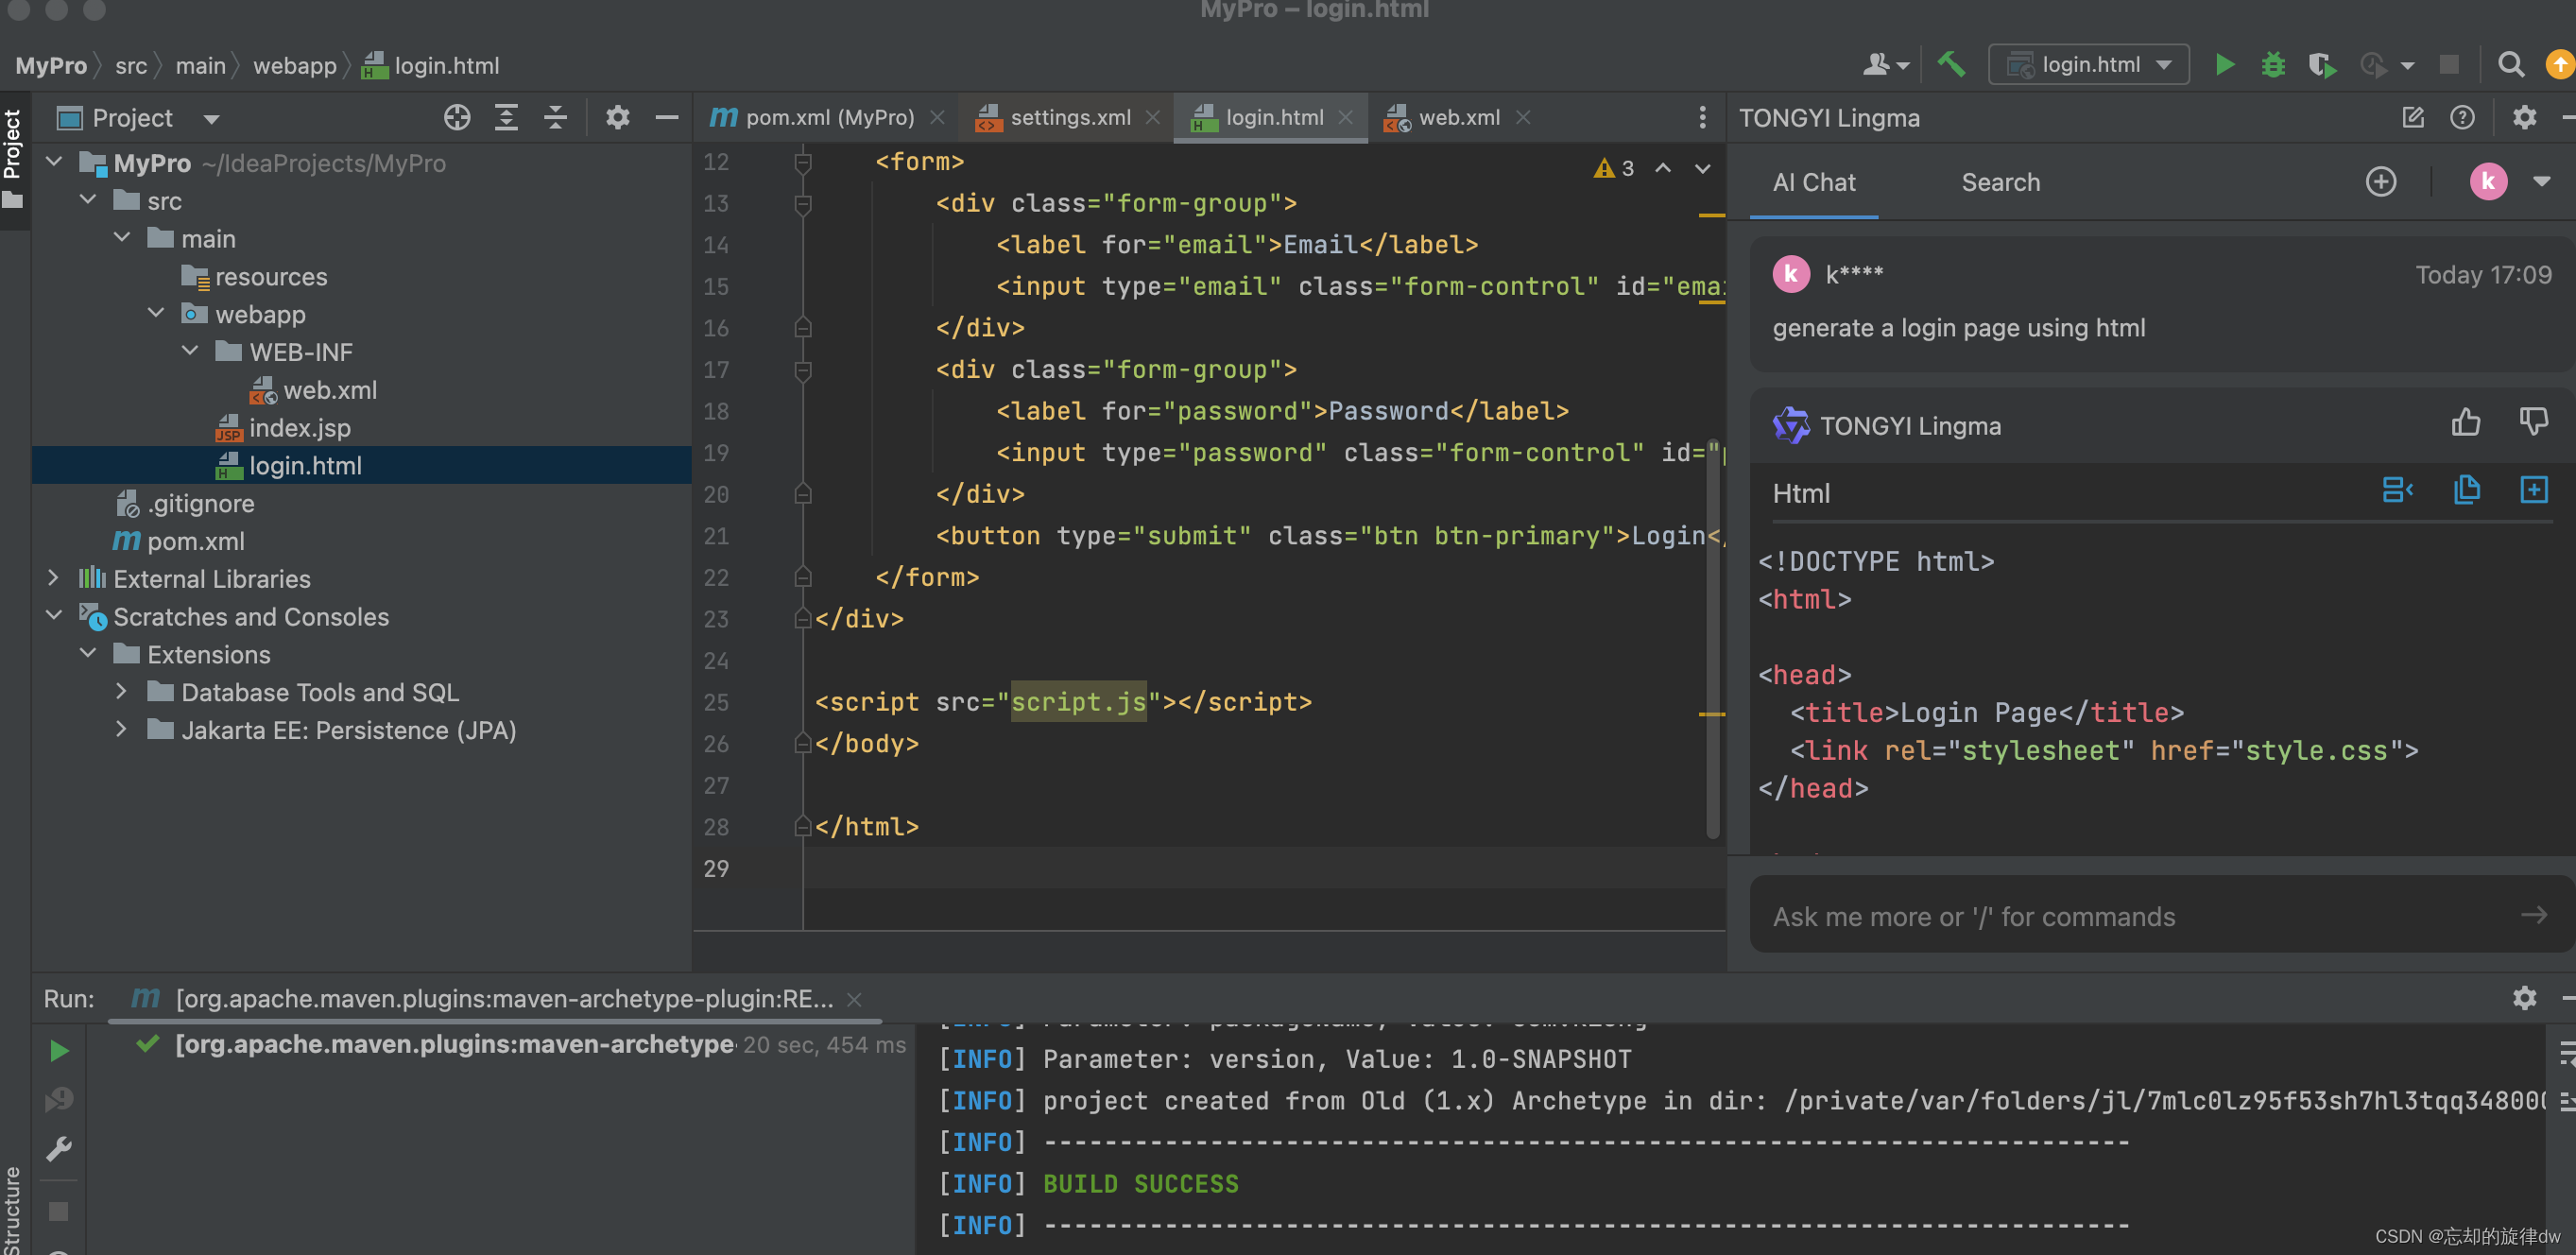Click the orange update arrow icon
The height and width of the screenshot is (1255, 2576).
(2559, 65)
